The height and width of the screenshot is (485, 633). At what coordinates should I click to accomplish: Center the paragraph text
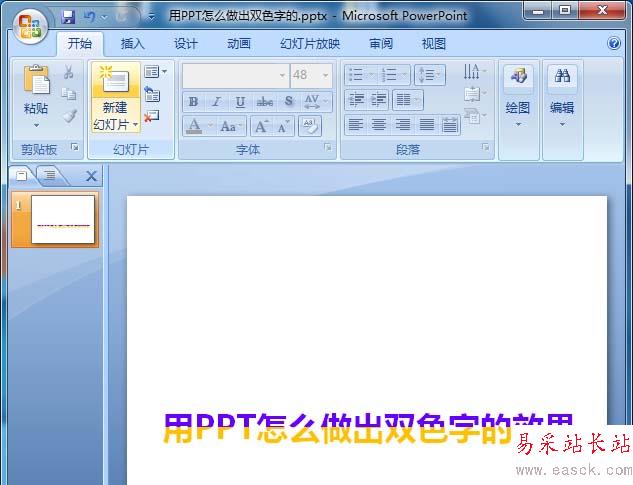click(x=379, y=125)
